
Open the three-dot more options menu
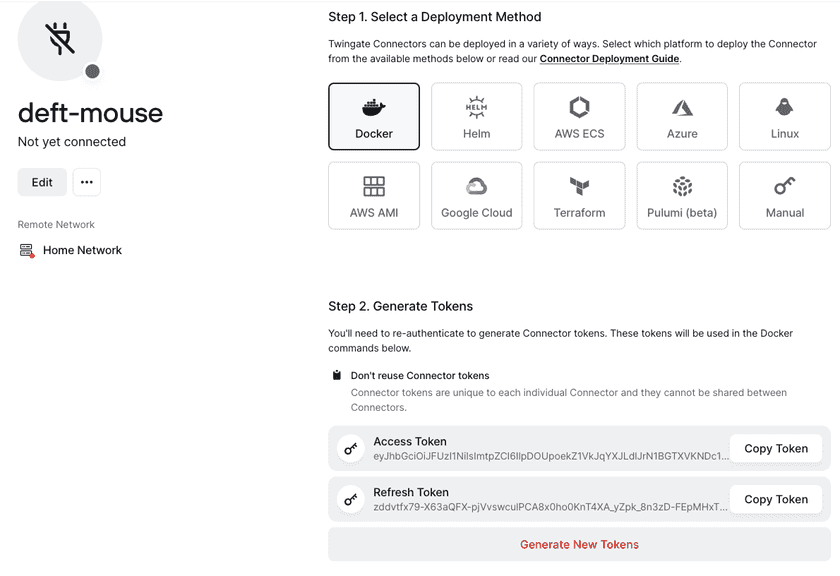[x=87, y=182]
